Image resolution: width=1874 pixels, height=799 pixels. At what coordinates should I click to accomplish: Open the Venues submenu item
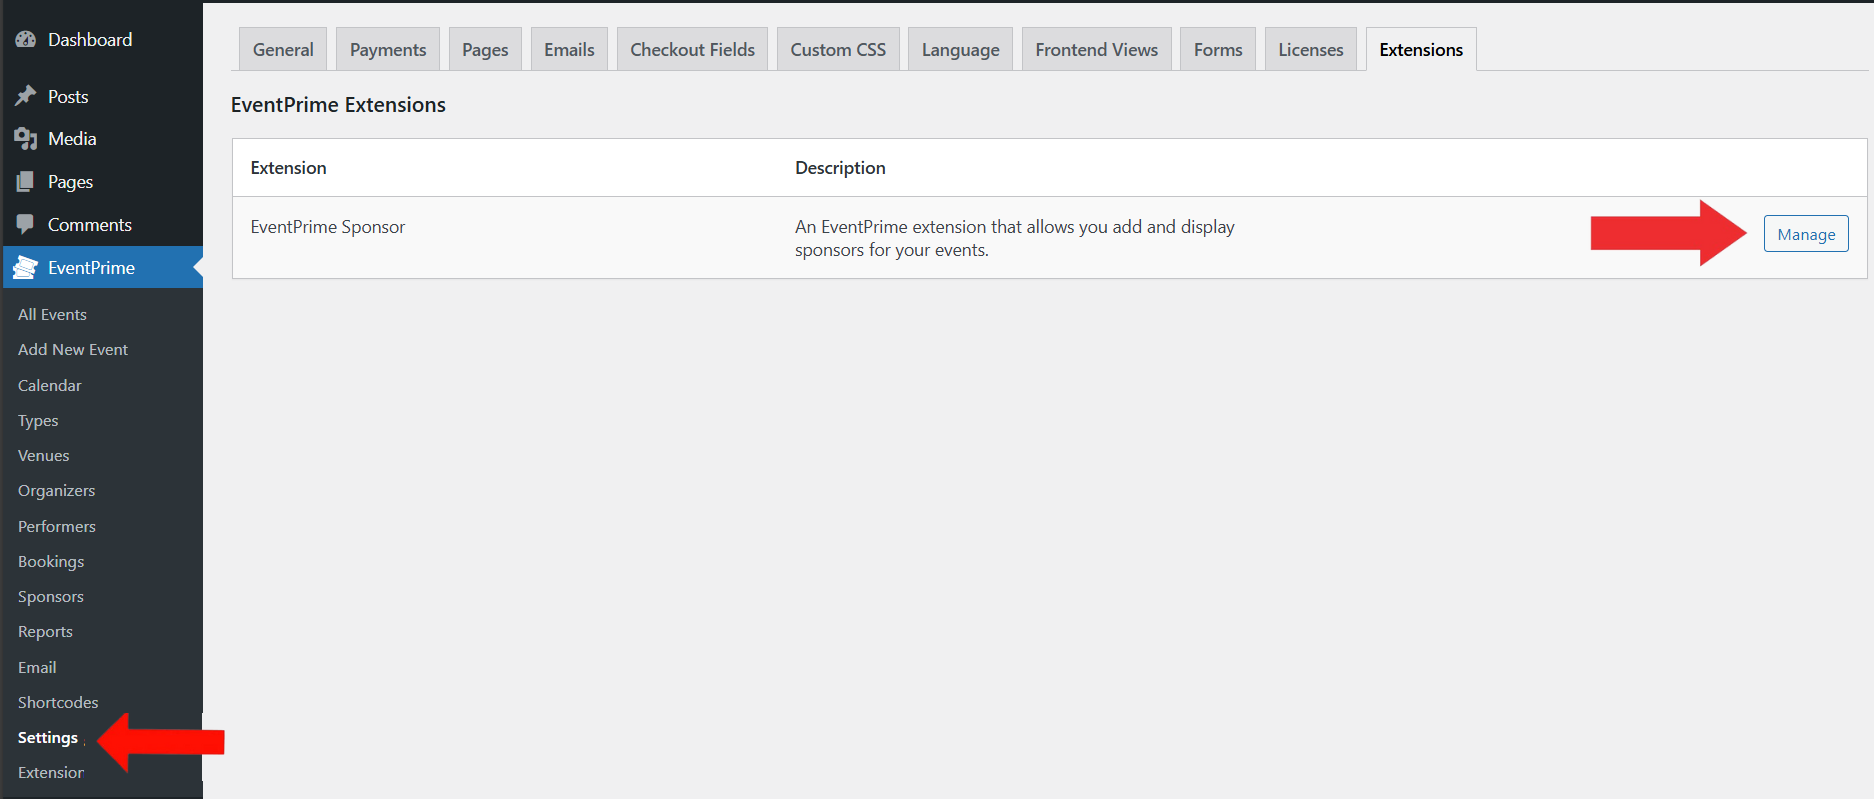coord(44,456)
